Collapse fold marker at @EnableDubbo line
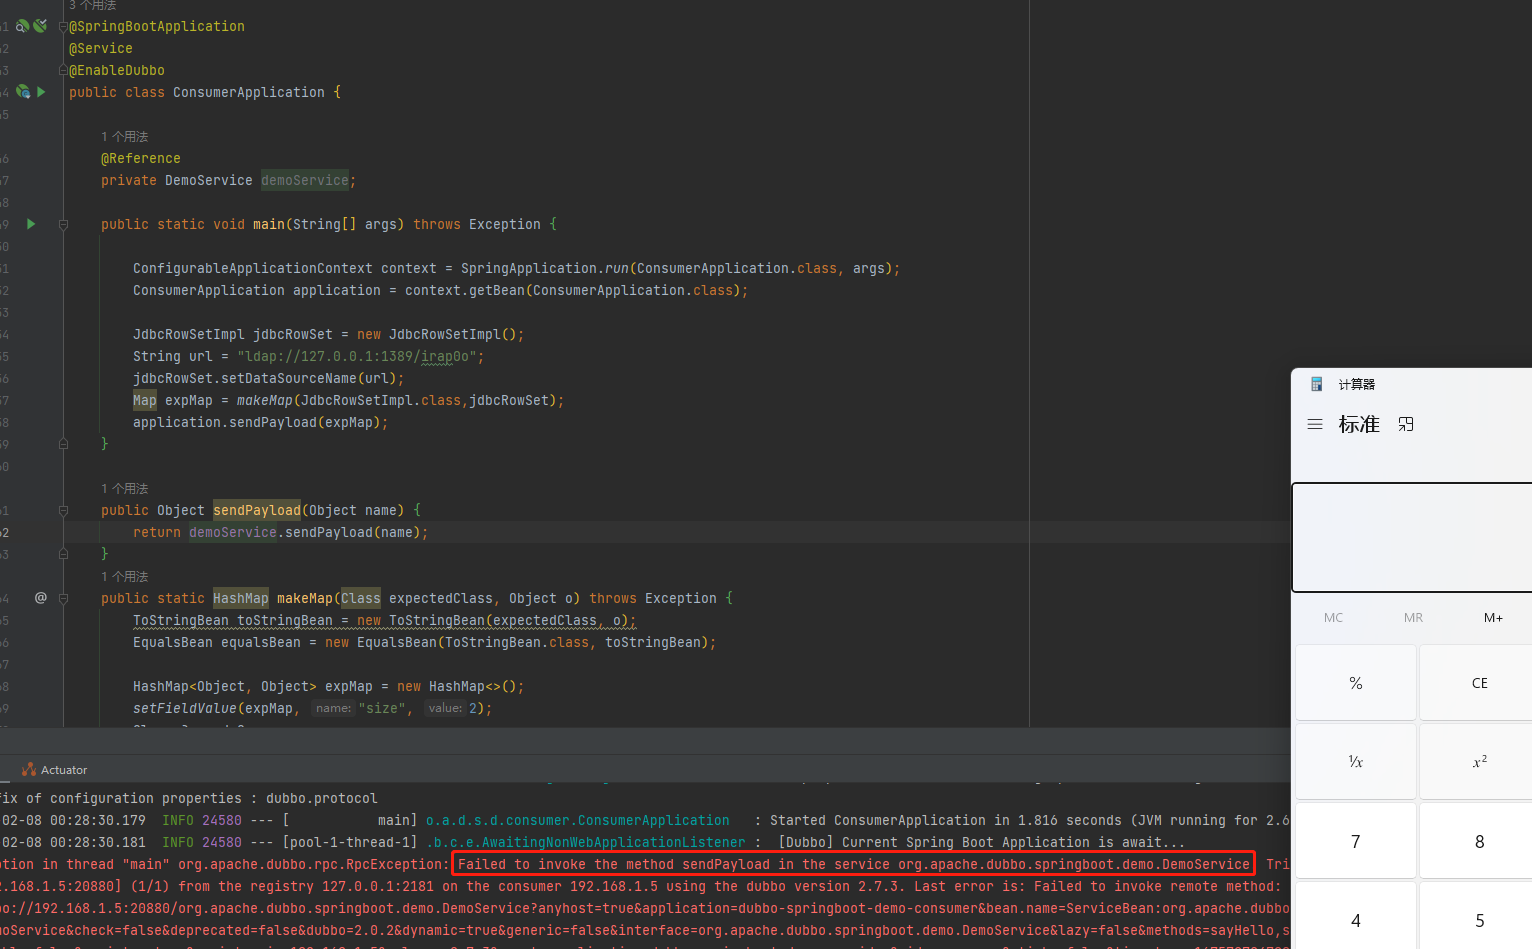This screenshot has height=949, width=1532. 63,70
